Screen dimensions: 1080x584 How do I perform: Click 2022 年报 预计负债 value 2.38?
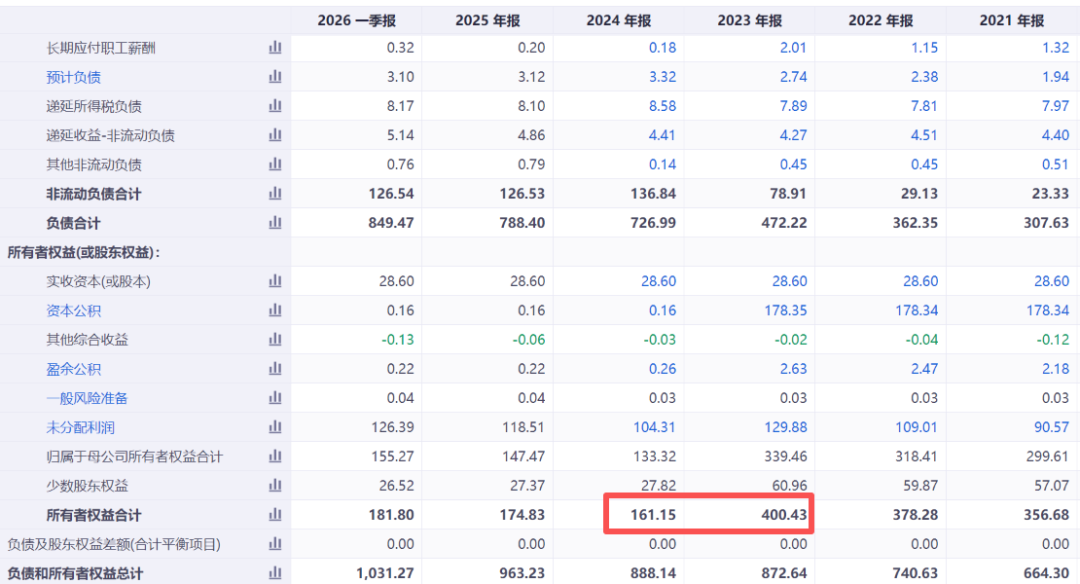(924, 77)
